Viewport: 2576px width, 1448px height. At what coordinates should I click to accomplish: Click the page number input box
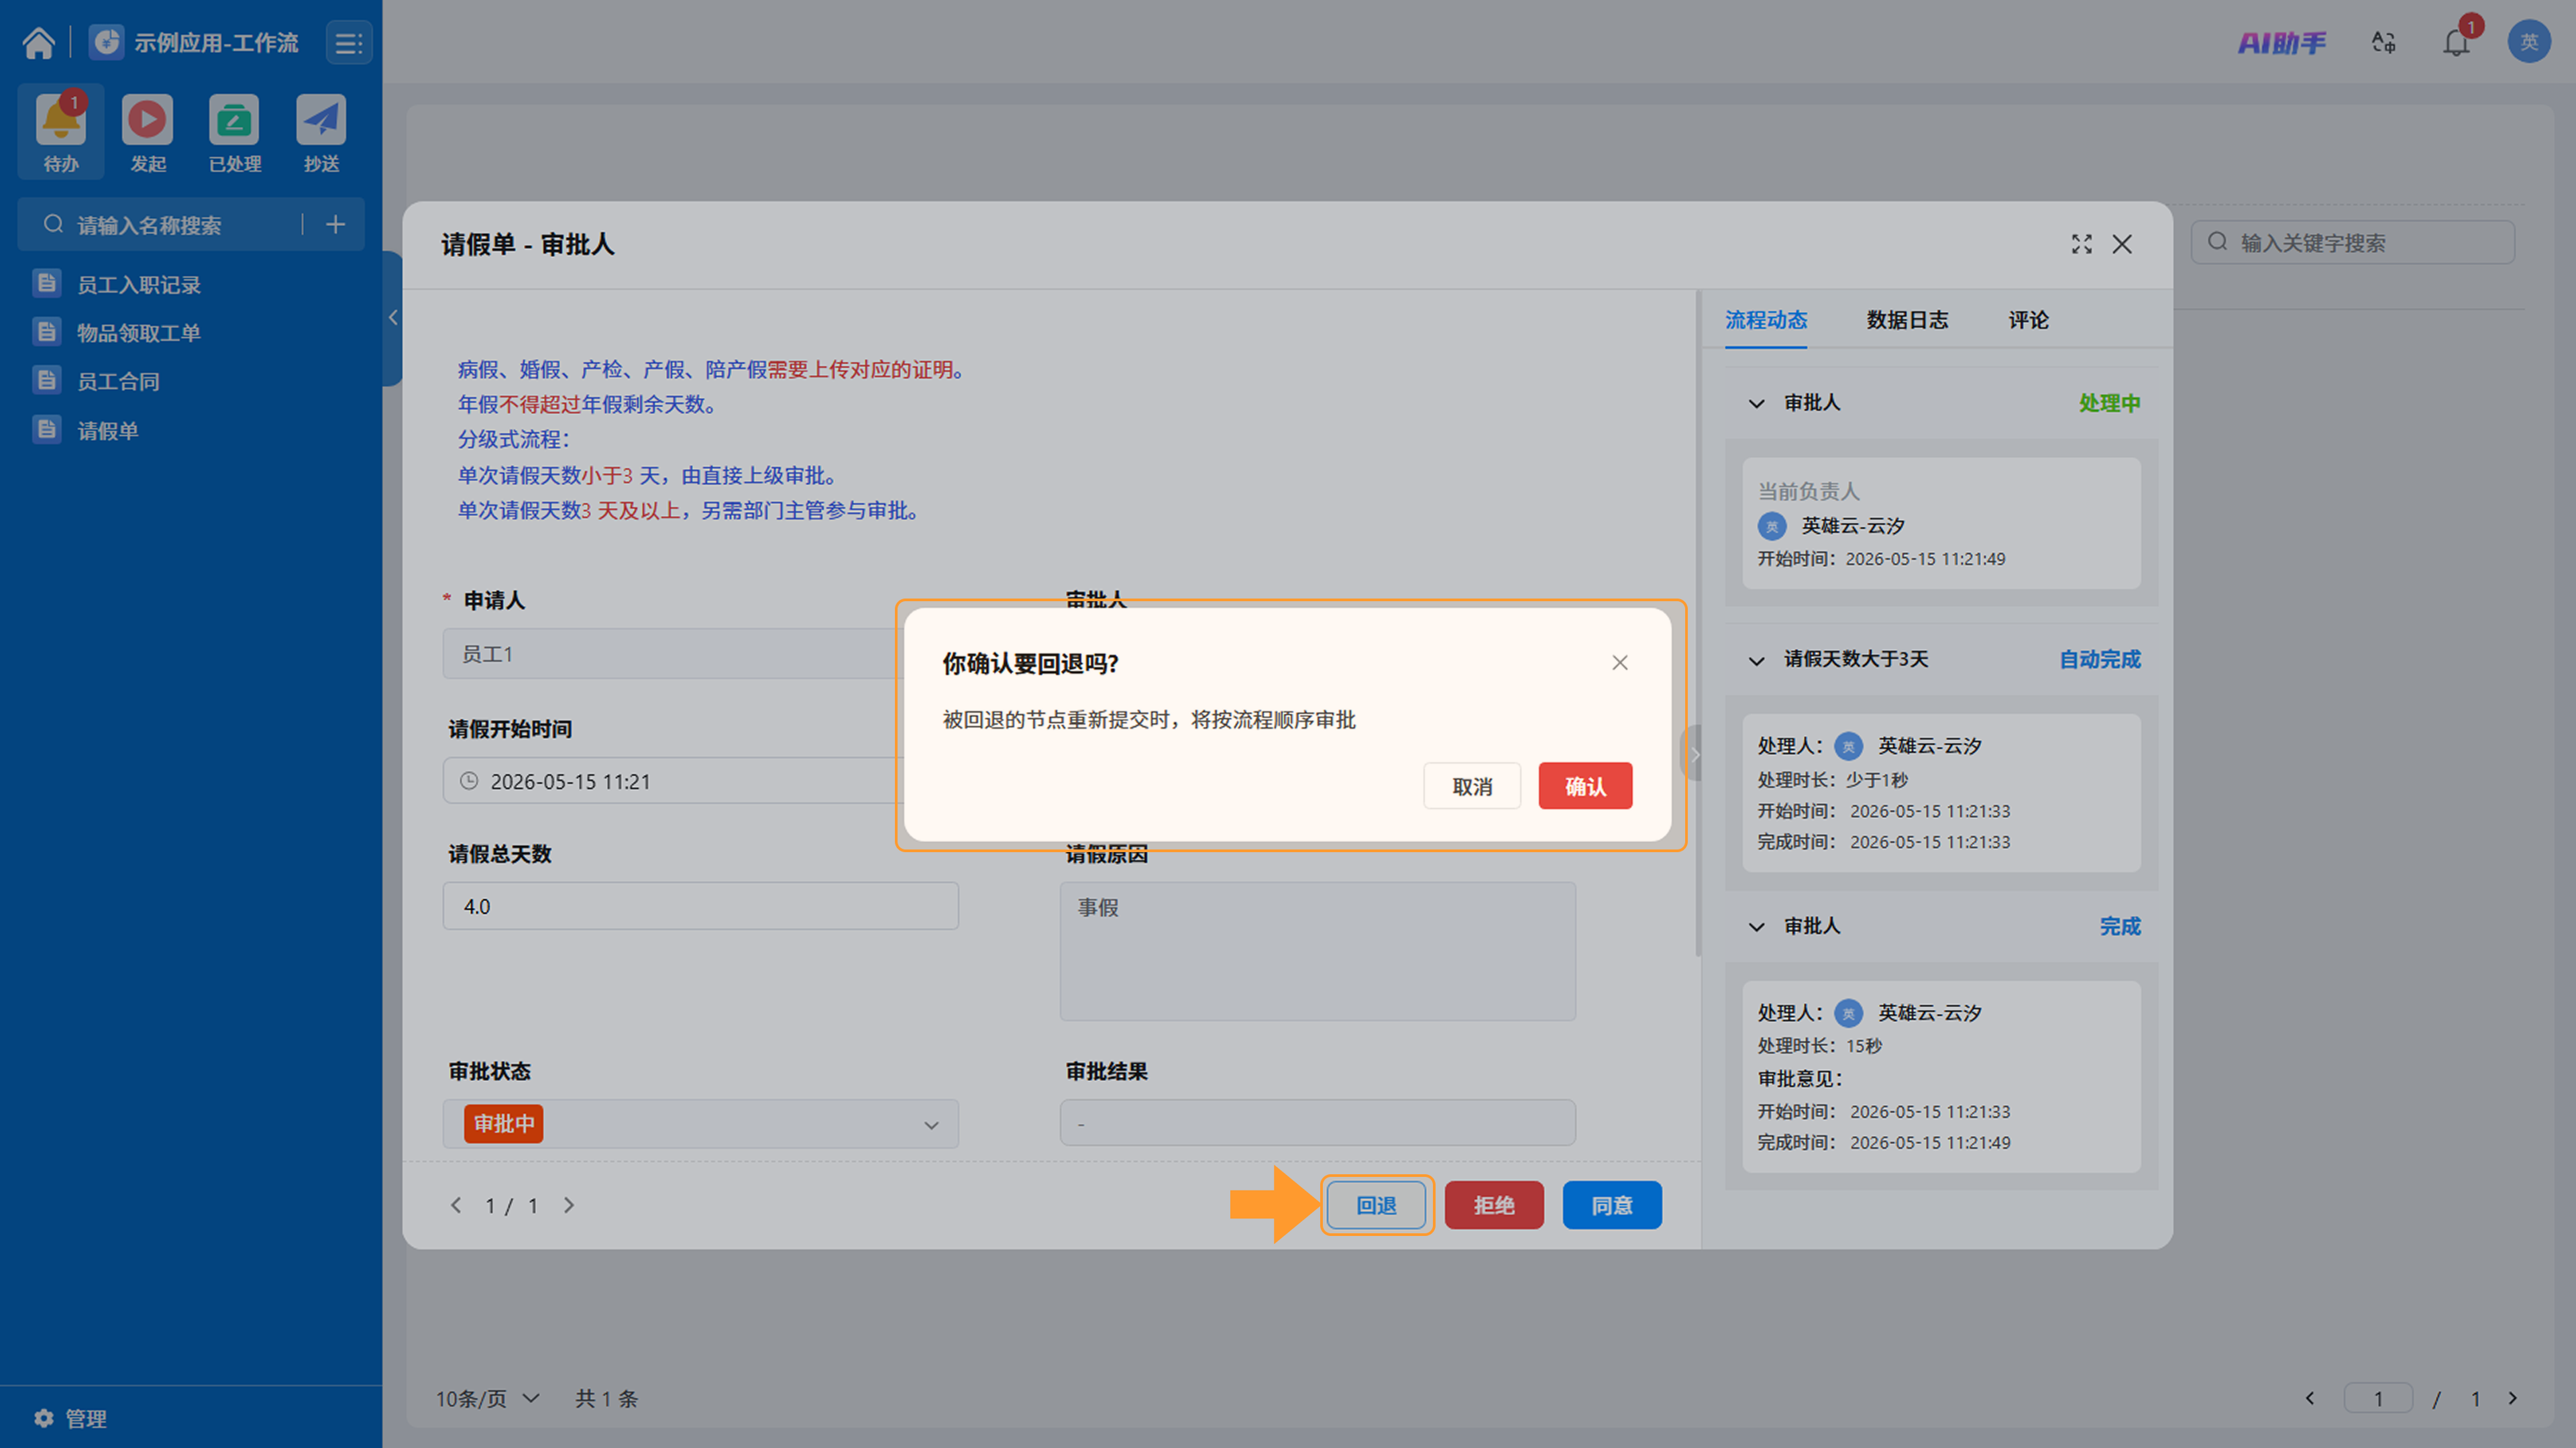point(2378,1398)
